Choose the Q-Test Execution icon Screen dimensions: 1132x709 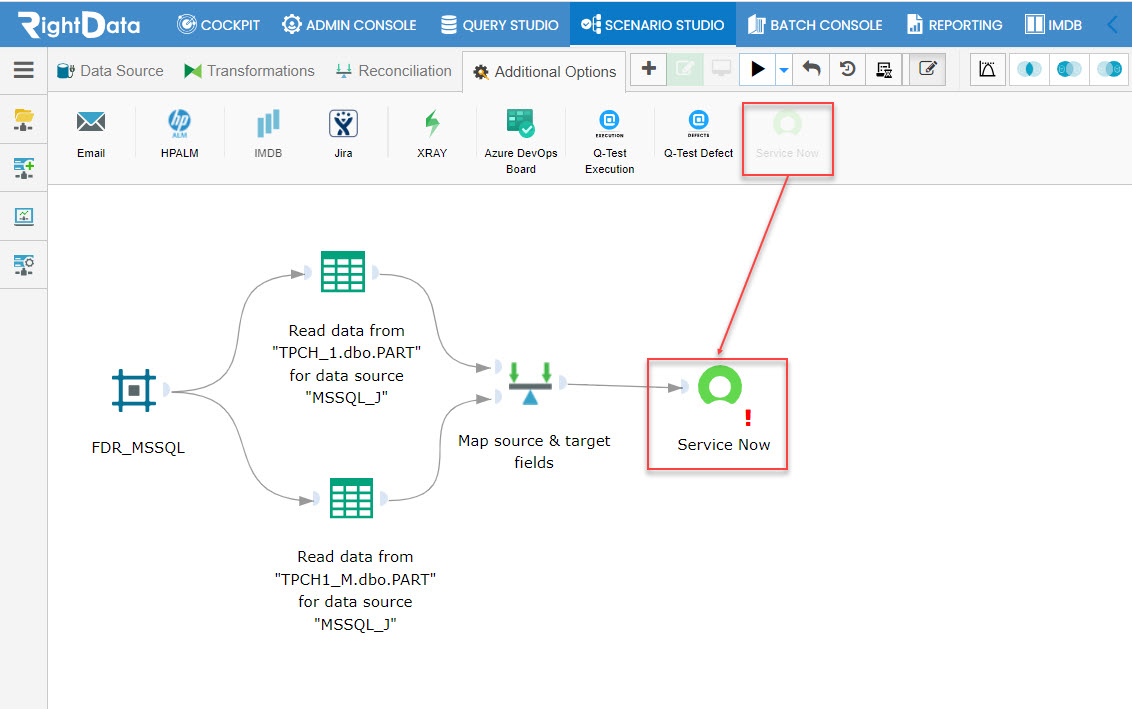coord(609,123)
